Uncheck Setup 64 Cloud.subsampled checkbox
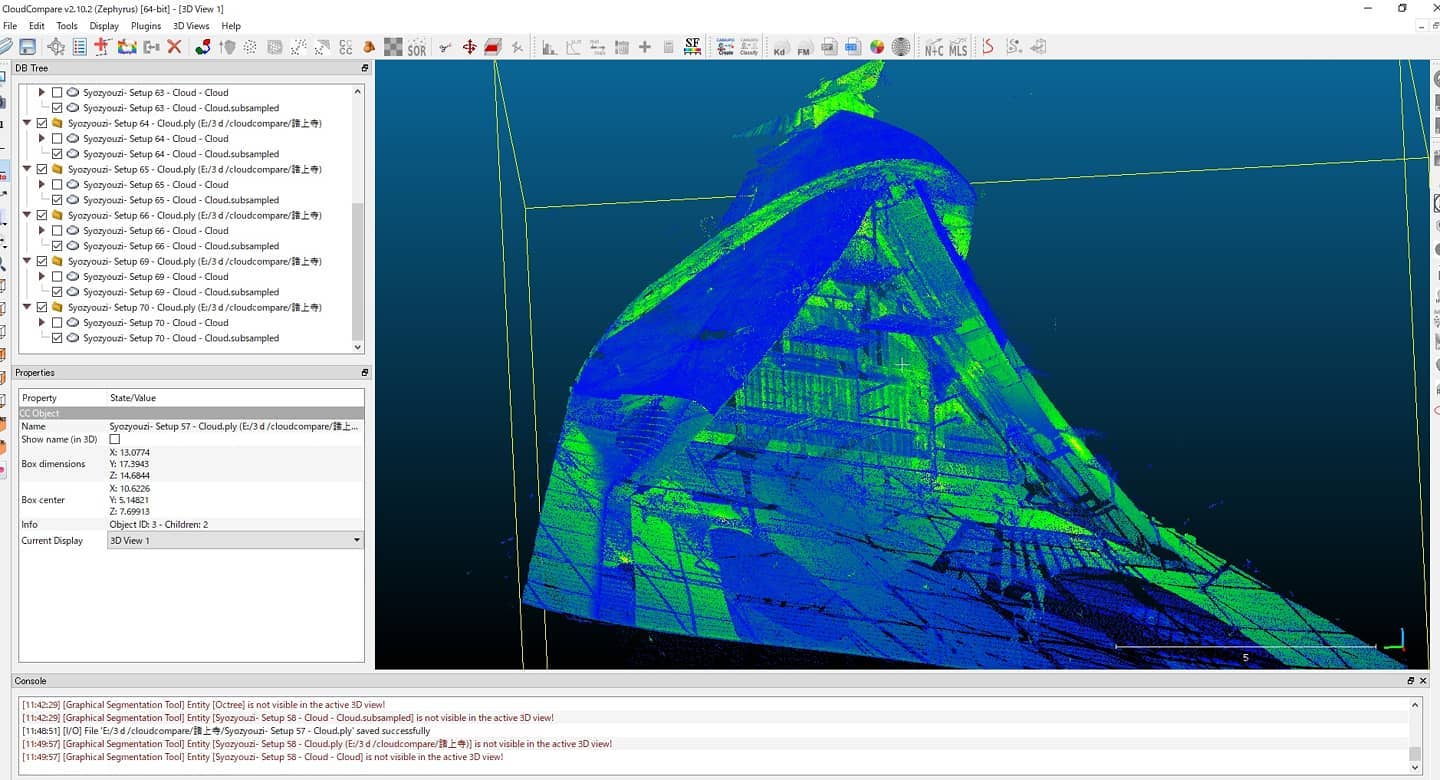The image size is (1440, 780). click(x=57, y=154)
